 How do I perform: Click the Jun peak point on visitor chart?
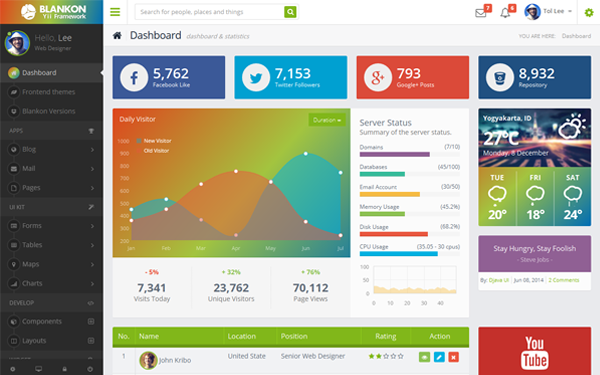point(305,153)
